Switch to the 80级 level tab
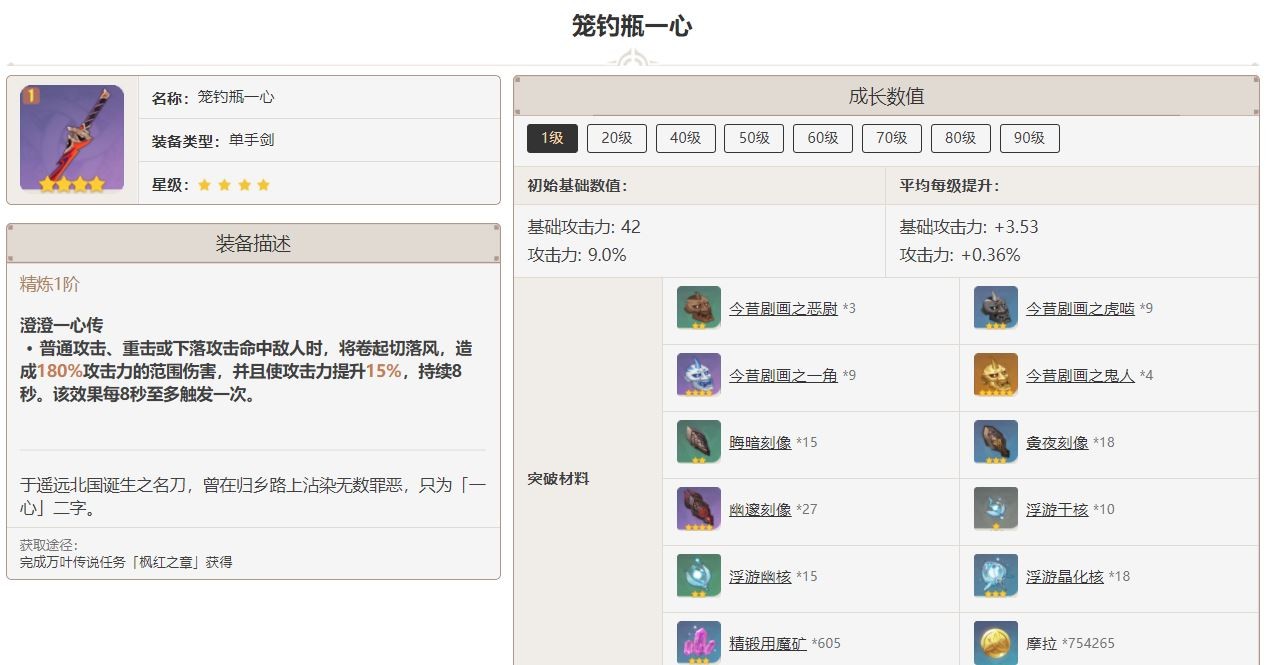 pyautogui.click(x=961, y=138)
